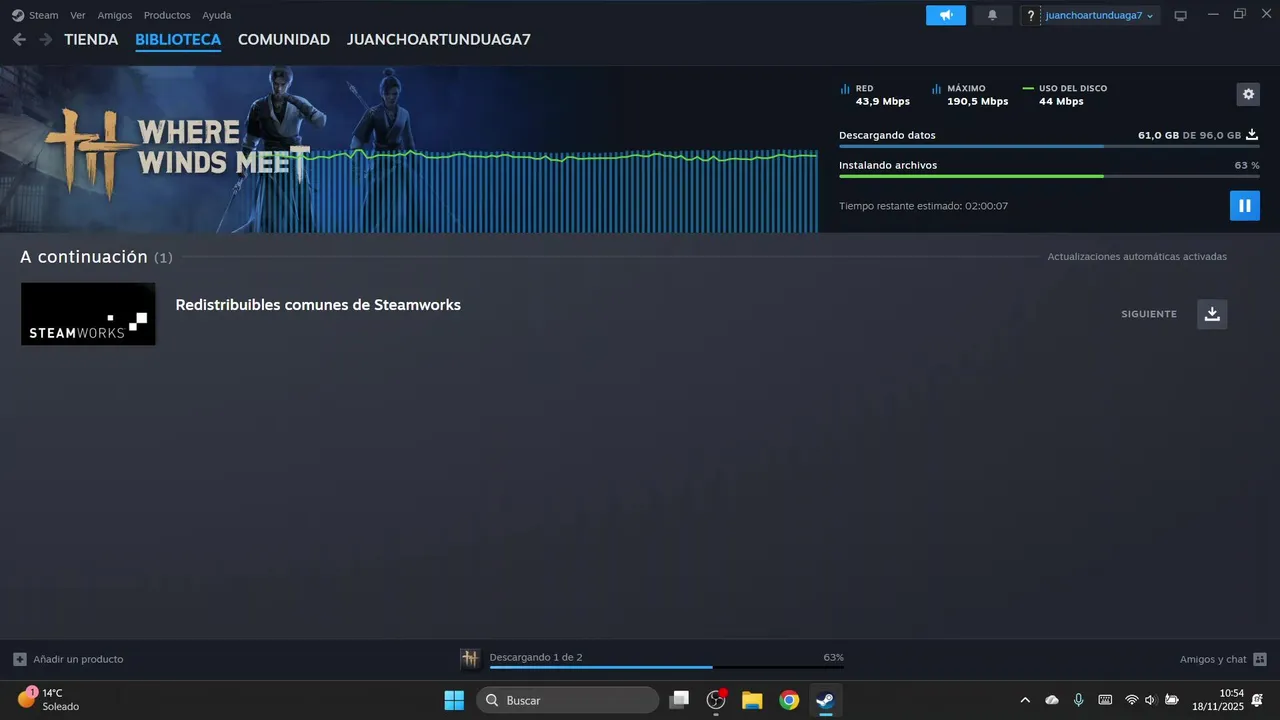Click the download icon beside 96,0 GB
Viewport: 1280px width, 720px height.
1252,134
